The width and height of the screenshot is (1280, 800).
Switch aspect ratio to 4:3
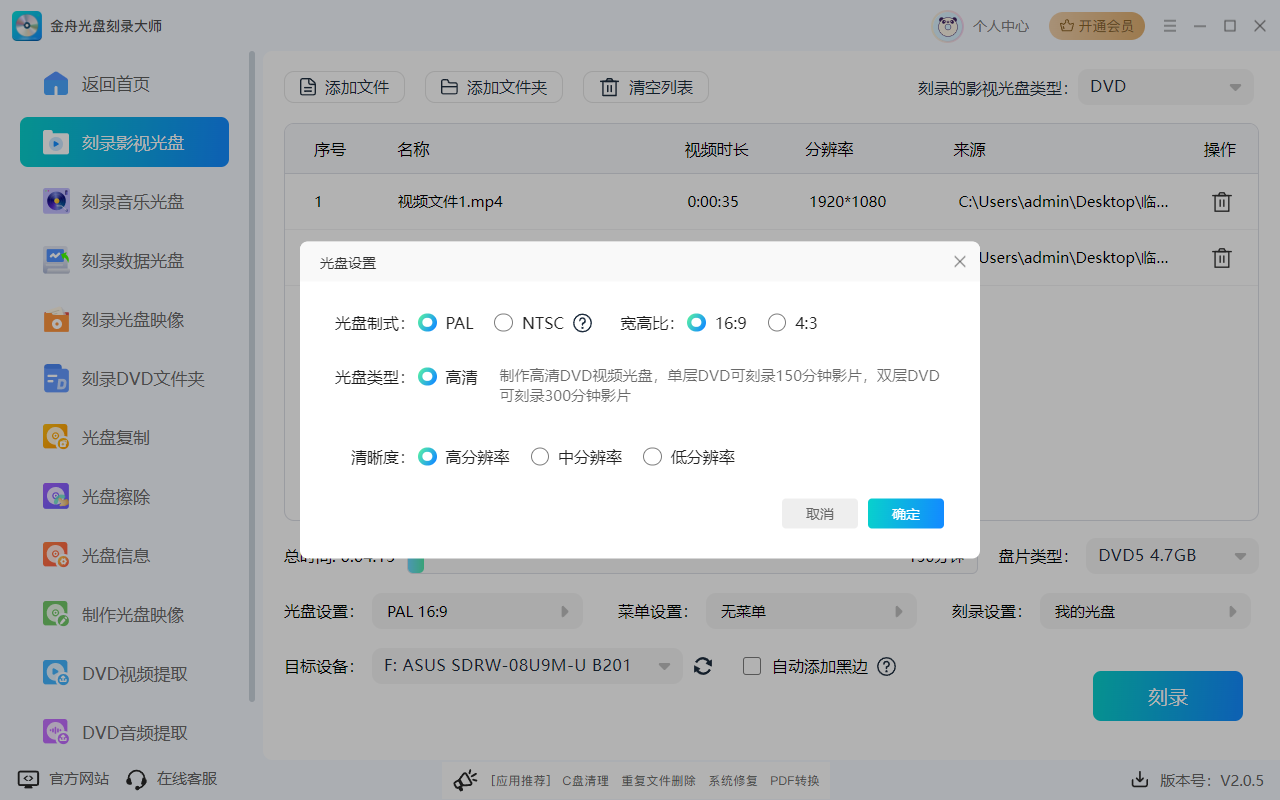(777, 322)
